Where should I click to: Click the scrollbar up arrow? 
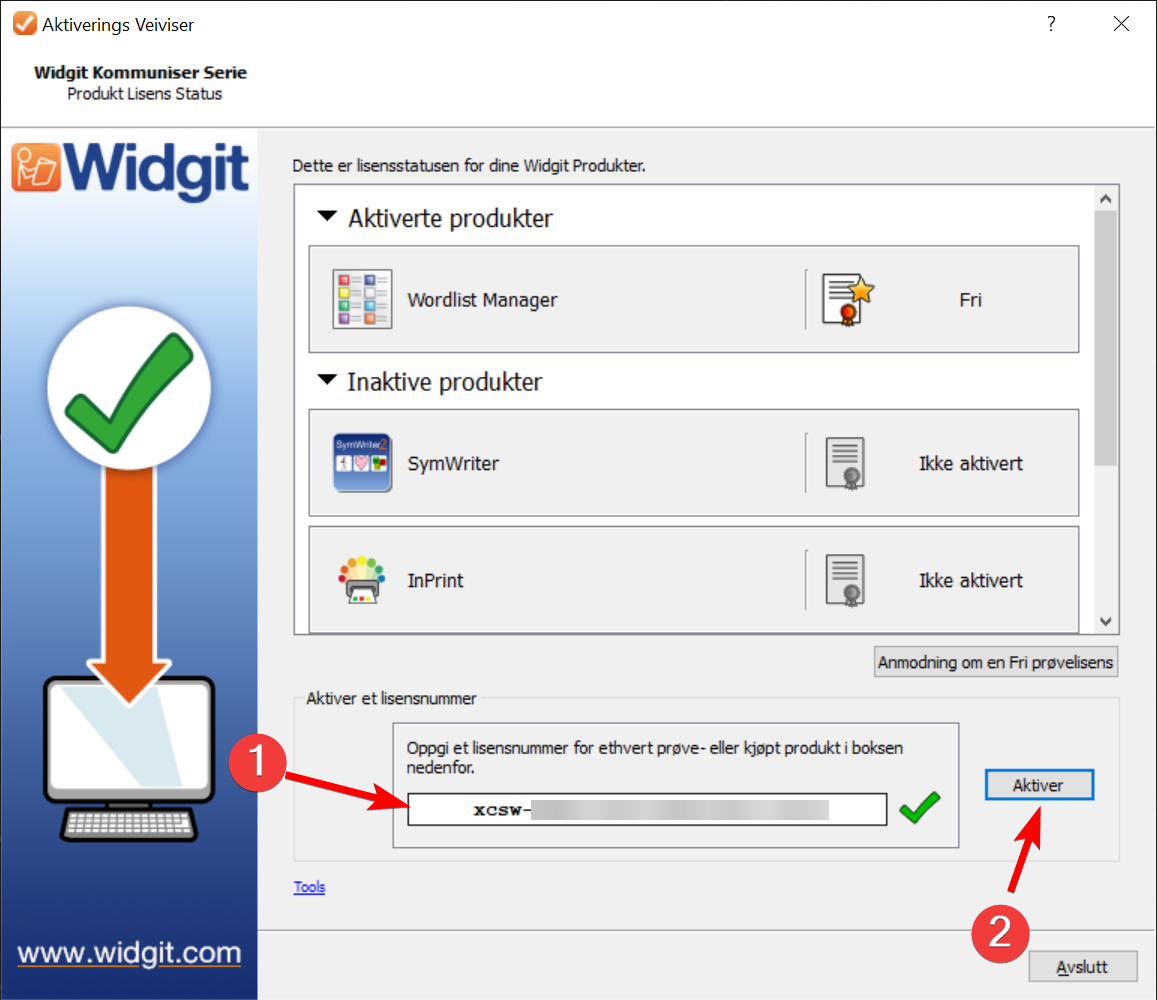[1105, 199]
